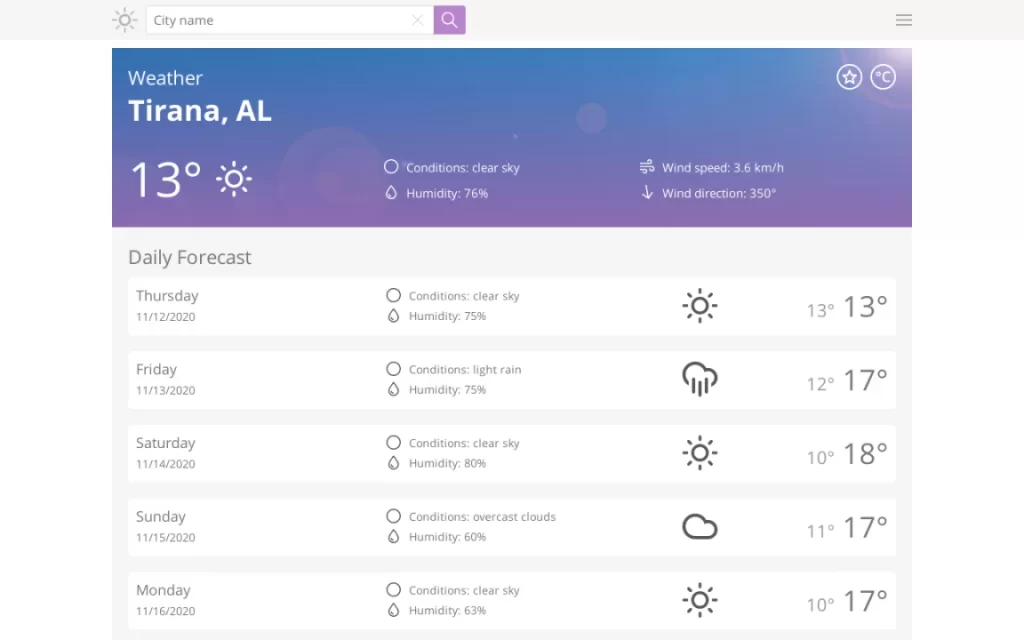1024x640 pixels.
Task: Clear the city name field with X
Action: [x=418, y=20]
